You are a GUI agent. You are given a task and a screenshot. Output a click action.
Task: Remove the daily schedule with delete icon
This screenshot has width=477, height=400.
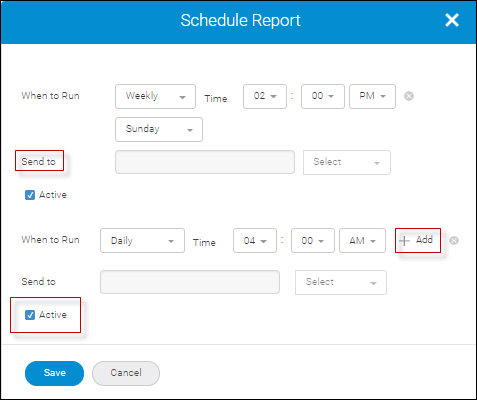pos(454,240)
